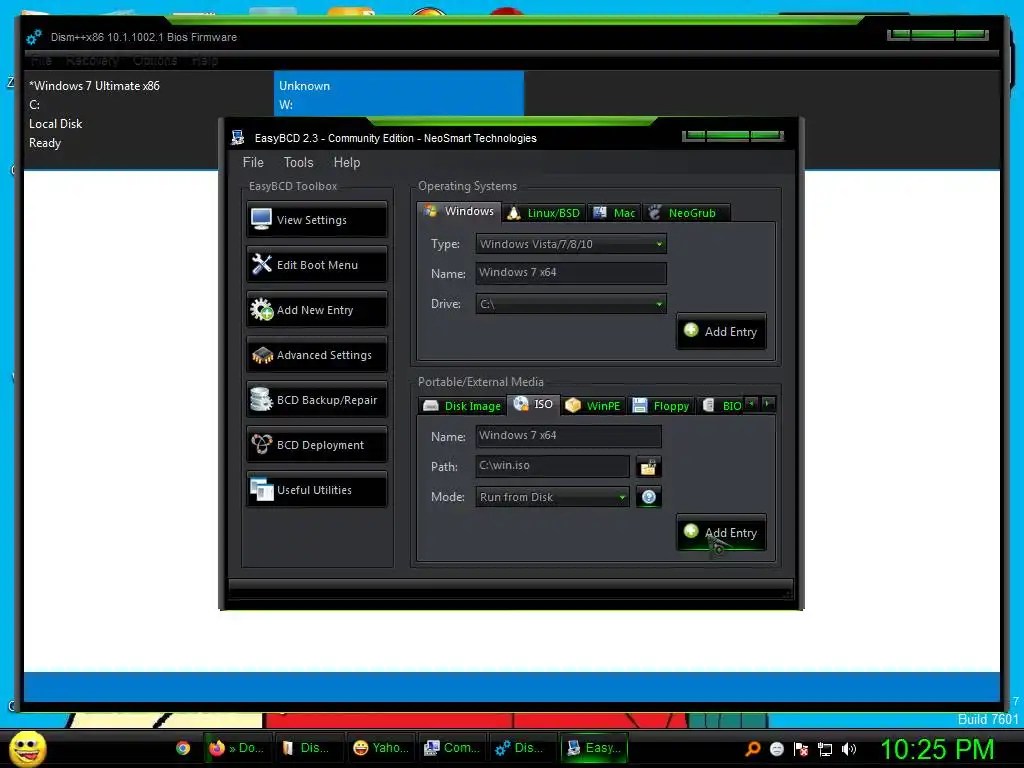Screen dimensions: 1024x768
Task: Open BCD Deployment section
Action: (x=317, y=445)
